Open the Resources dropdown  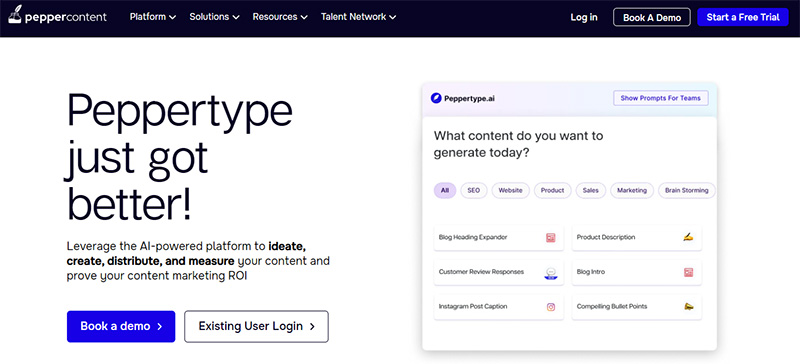point(280,17)
